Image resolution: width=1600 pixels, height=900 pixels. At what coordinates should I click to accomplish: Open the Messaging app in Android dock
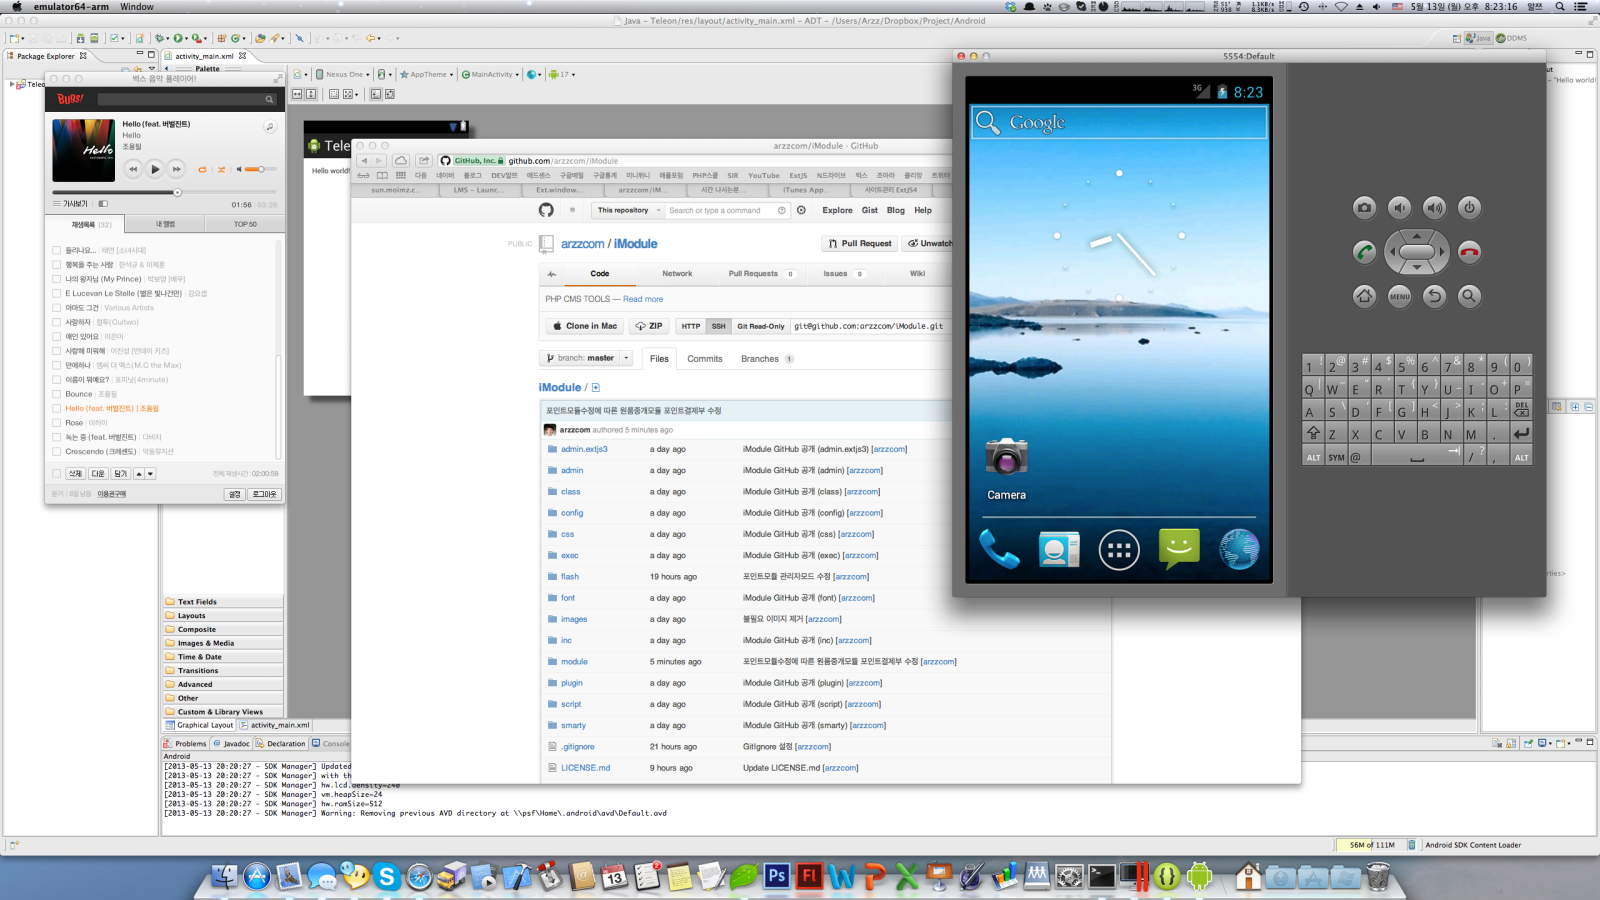coord(1179,549)
